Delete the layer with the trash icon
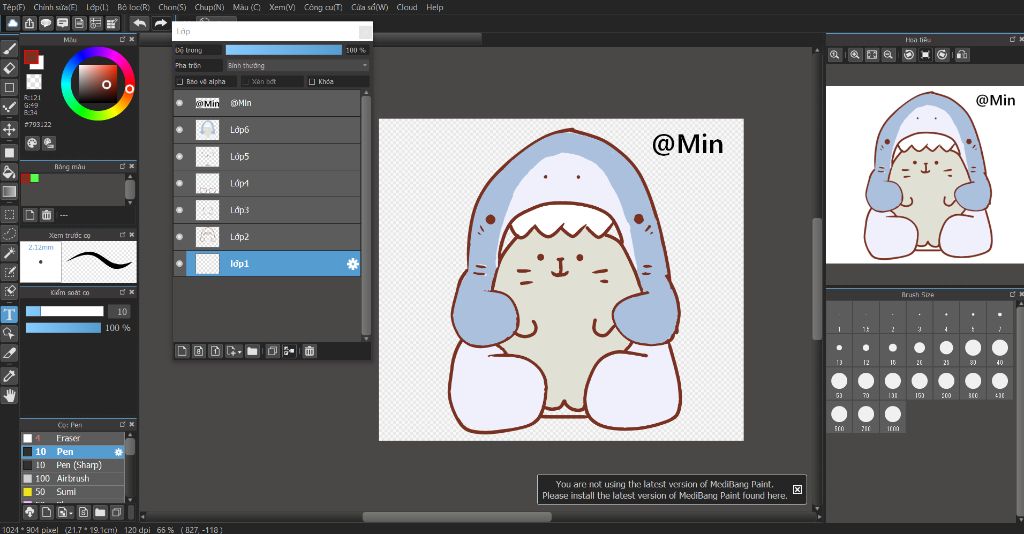Screen dimensions: 1024x534 pos(310,351)
